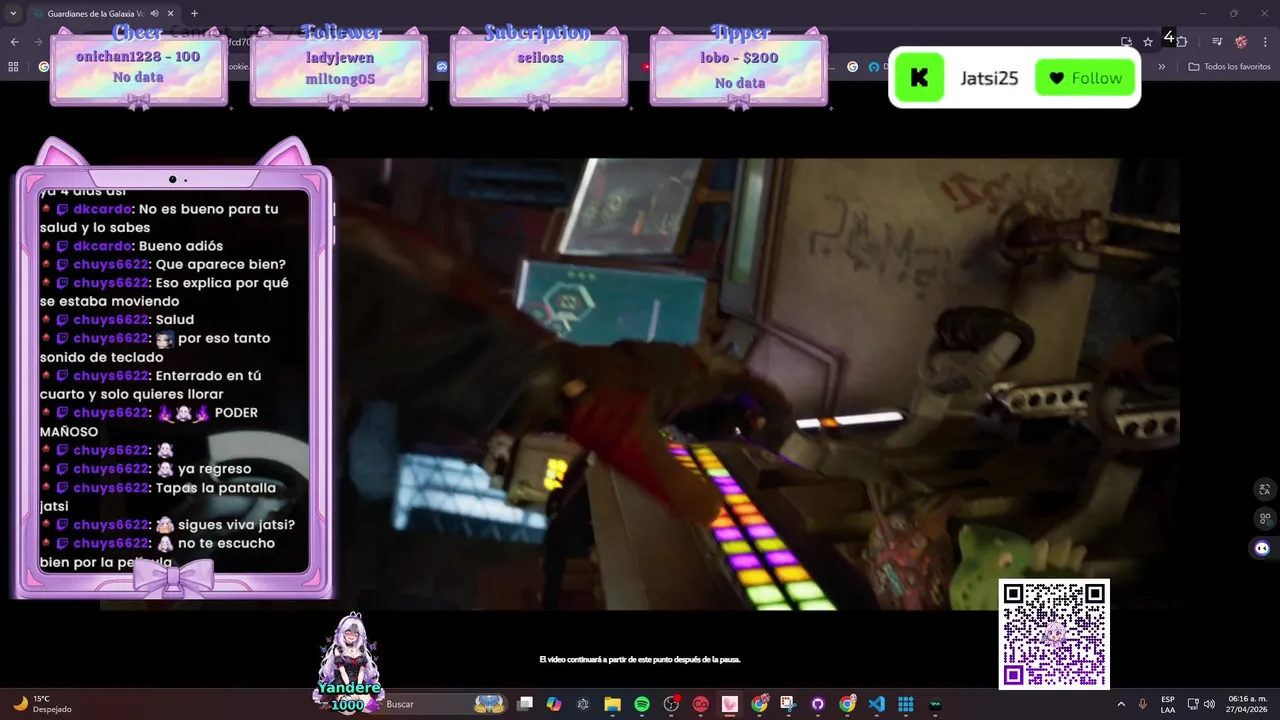Click the chat message 'PODER MAÑOSO'
Screen dimensions: 1280x720
coord(149,422)
